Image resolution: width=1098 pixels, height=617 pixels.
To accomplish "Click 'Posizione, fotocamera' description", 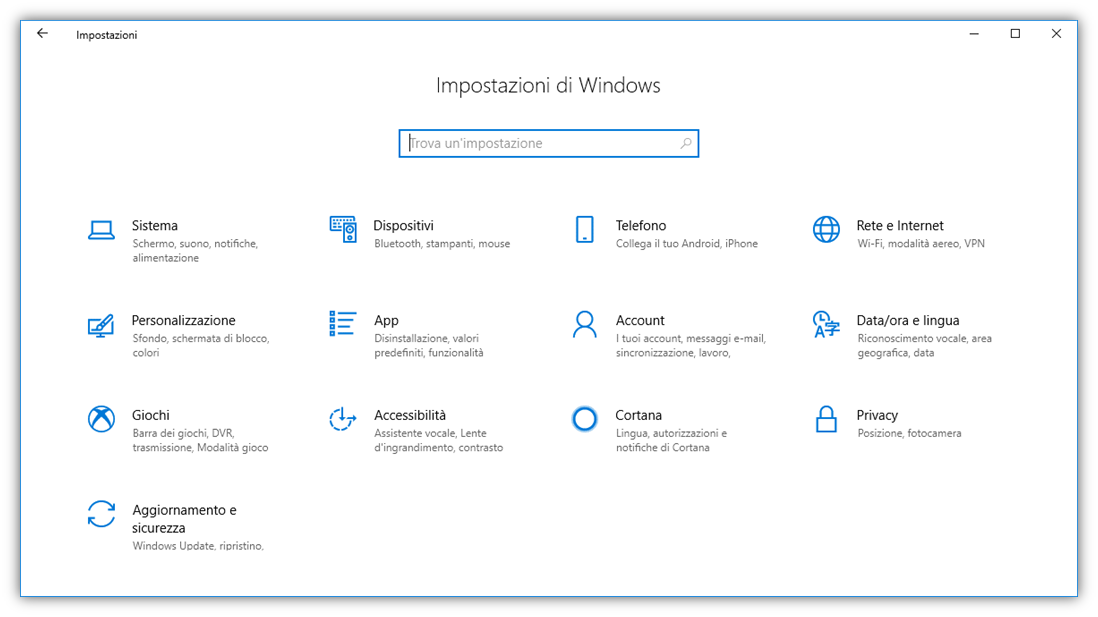I will click(909, 434).
